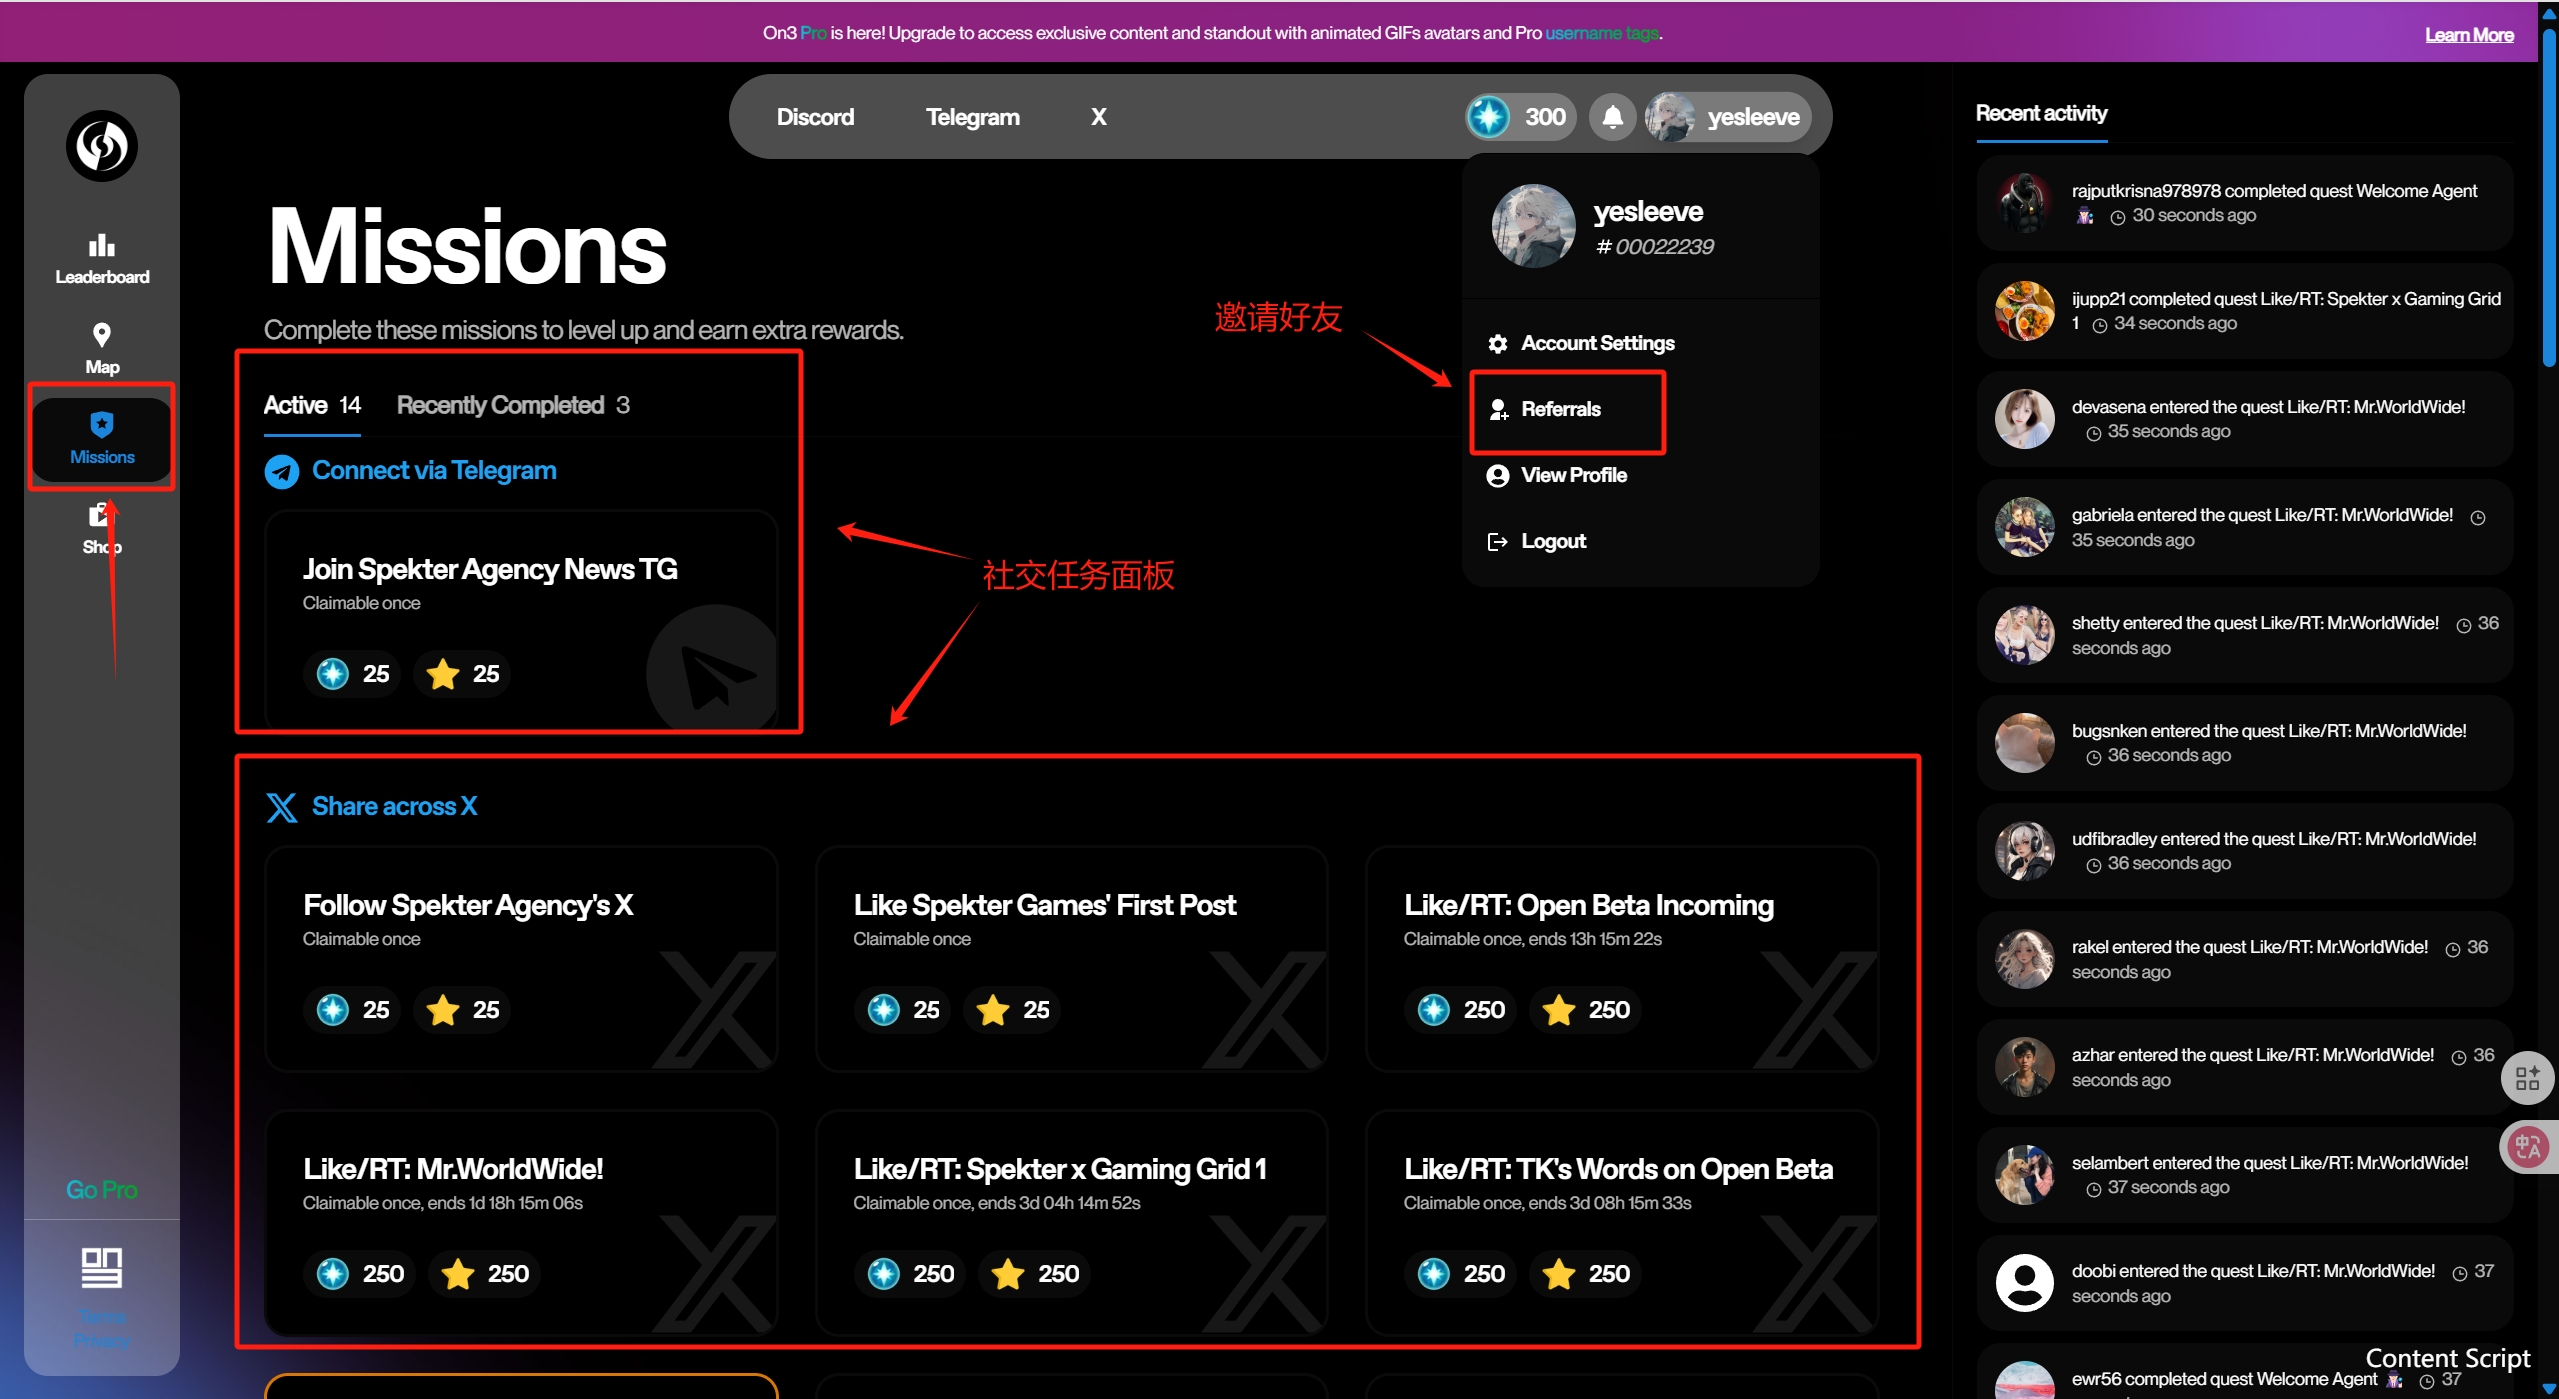Viewport: 2559px width, 1399px height.
Task: Click devasena's avatar in Recent activity
Action: coord(2025,419)
